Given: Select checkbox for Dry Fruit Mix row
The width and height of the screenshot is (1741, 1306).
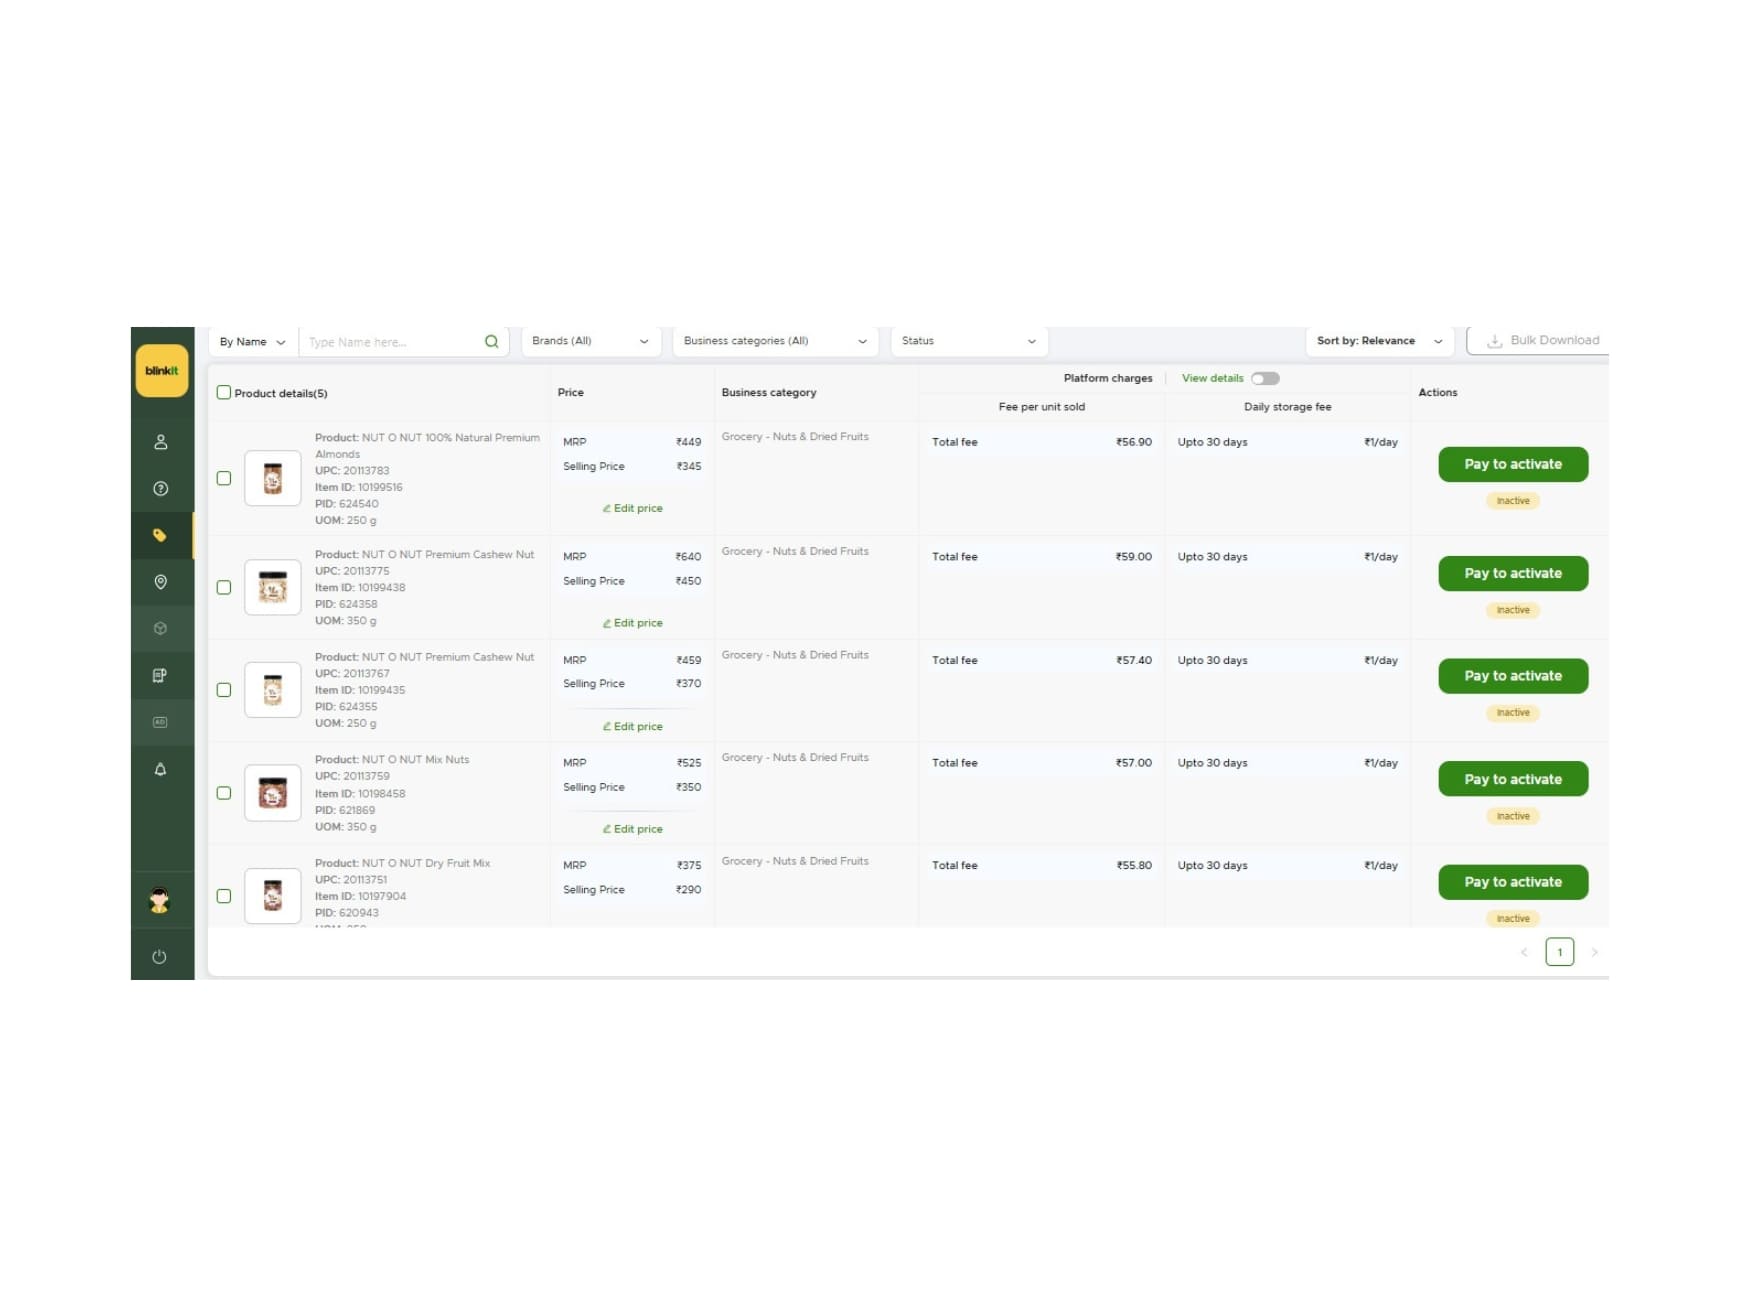Looking at the screenshot, I should [224, 896].
